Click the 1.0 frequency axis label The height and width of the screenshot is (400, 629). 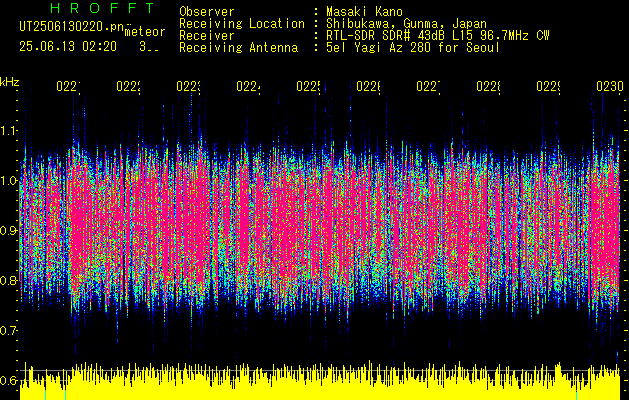(x=9, y=180)
